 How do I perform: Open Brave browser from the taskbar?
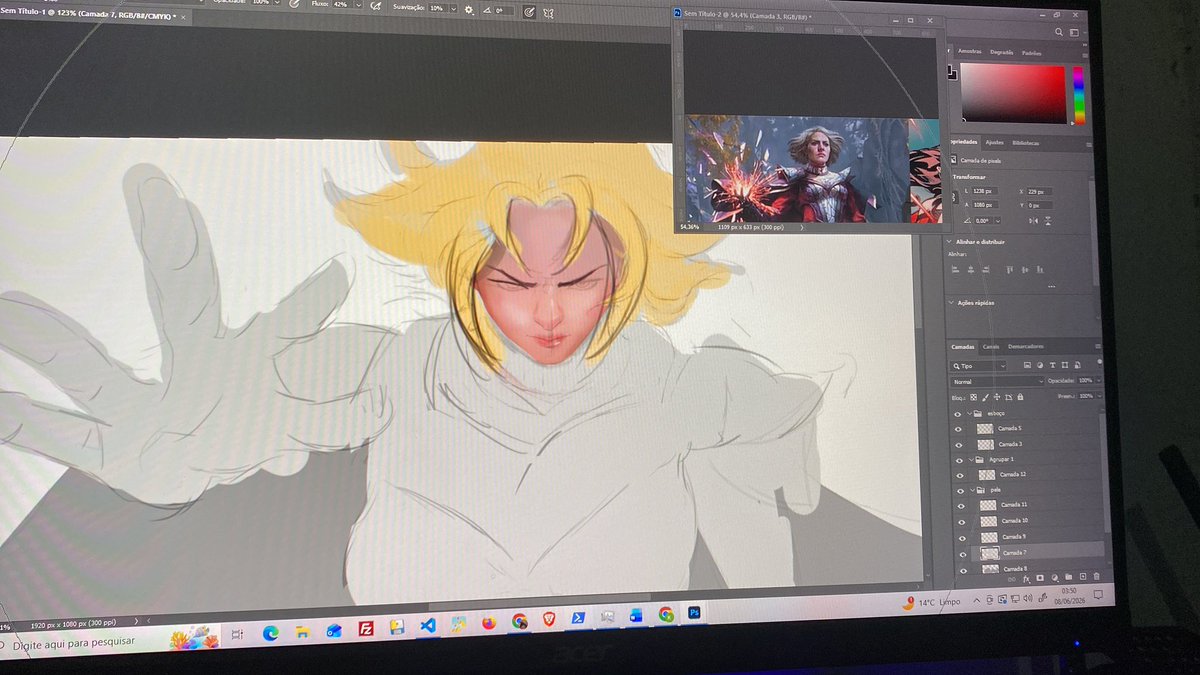pyautogui.click(x=549, y=619)
